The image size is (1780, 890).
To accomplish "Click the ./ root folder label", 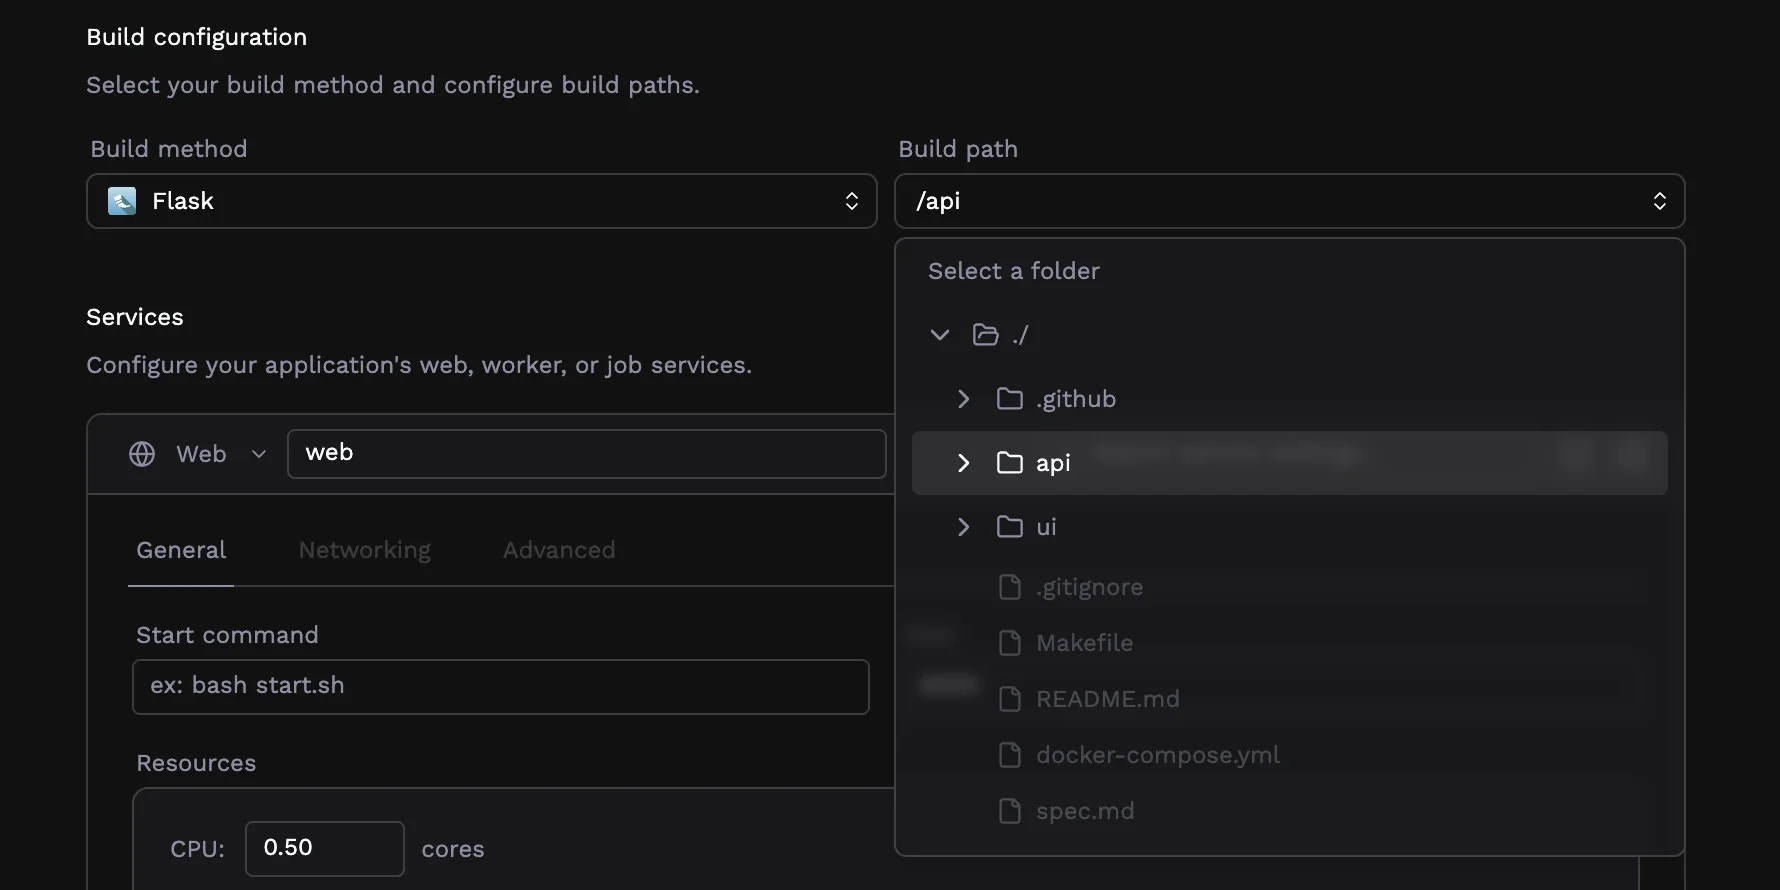I will pos(1020,335).
